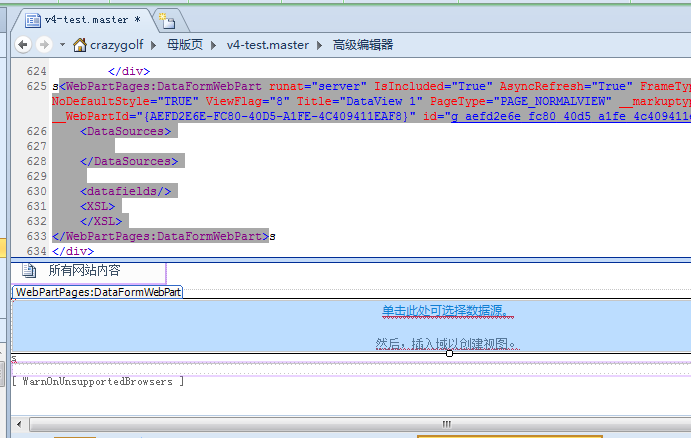Viewport: 691px width, 438px height.
Task: Click the </DataSources> closing tag on line 628
Action: pyautogui.click(x=129, y=161)
